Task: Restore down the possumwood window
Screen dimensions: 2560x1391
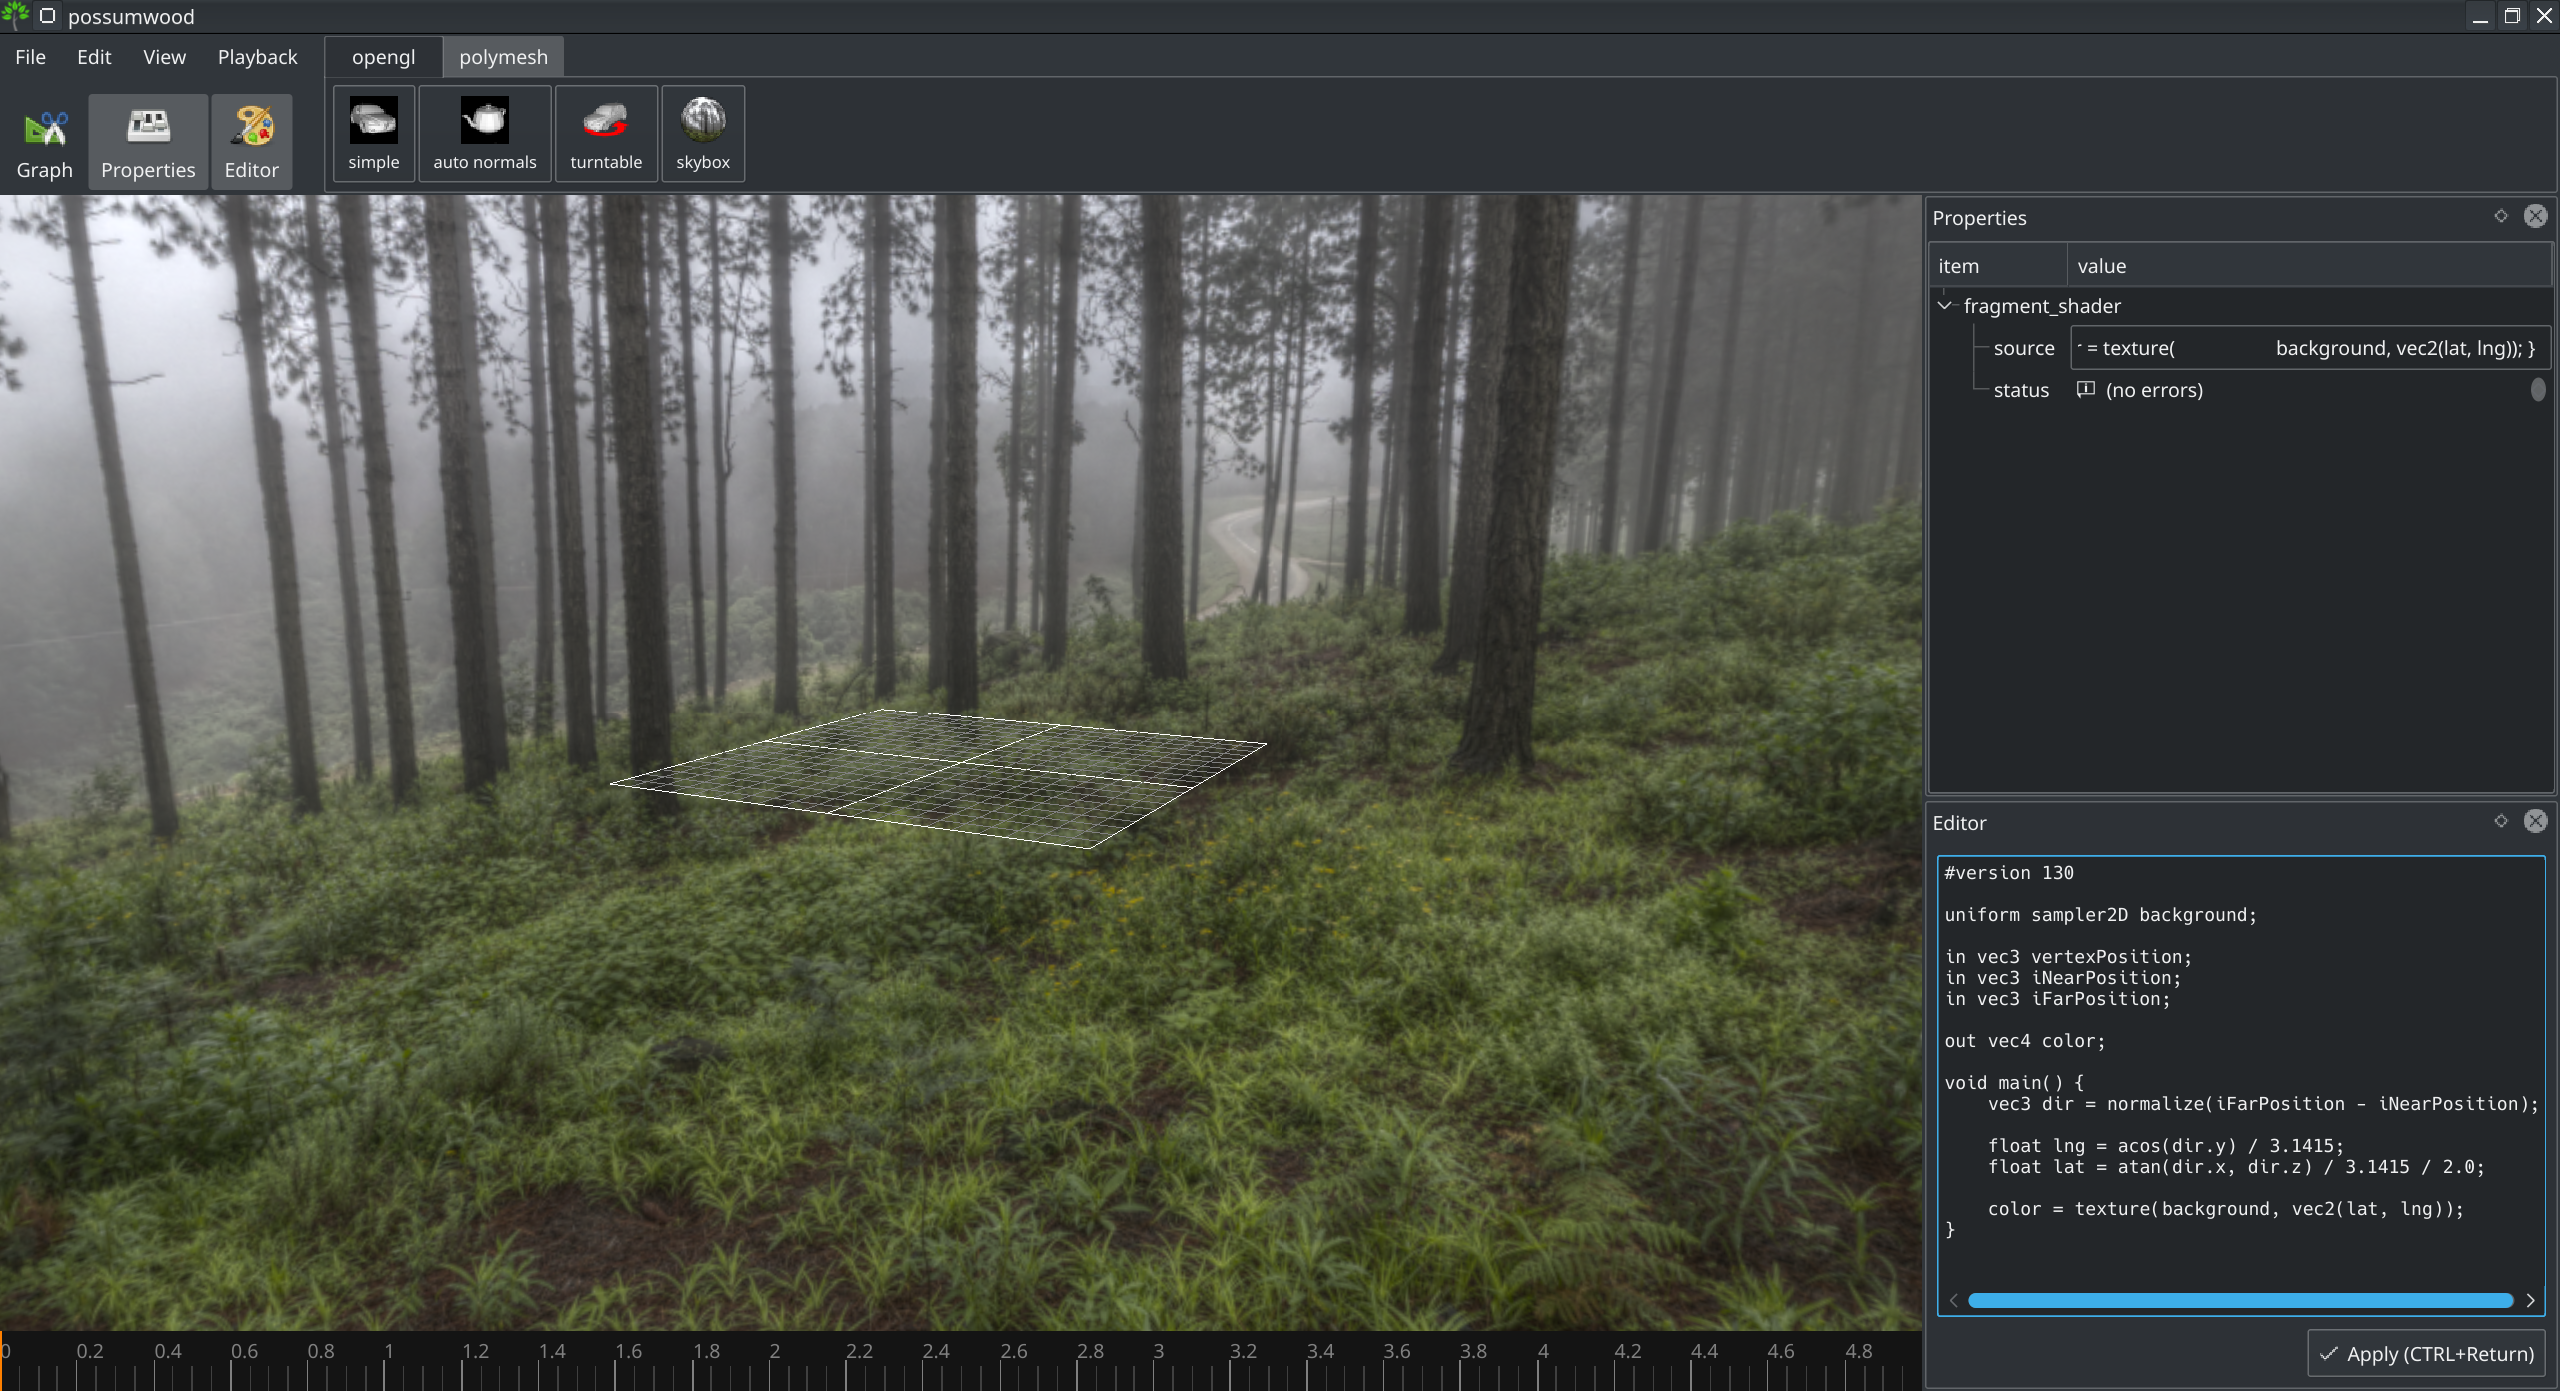Action: tap(2512, 16)
